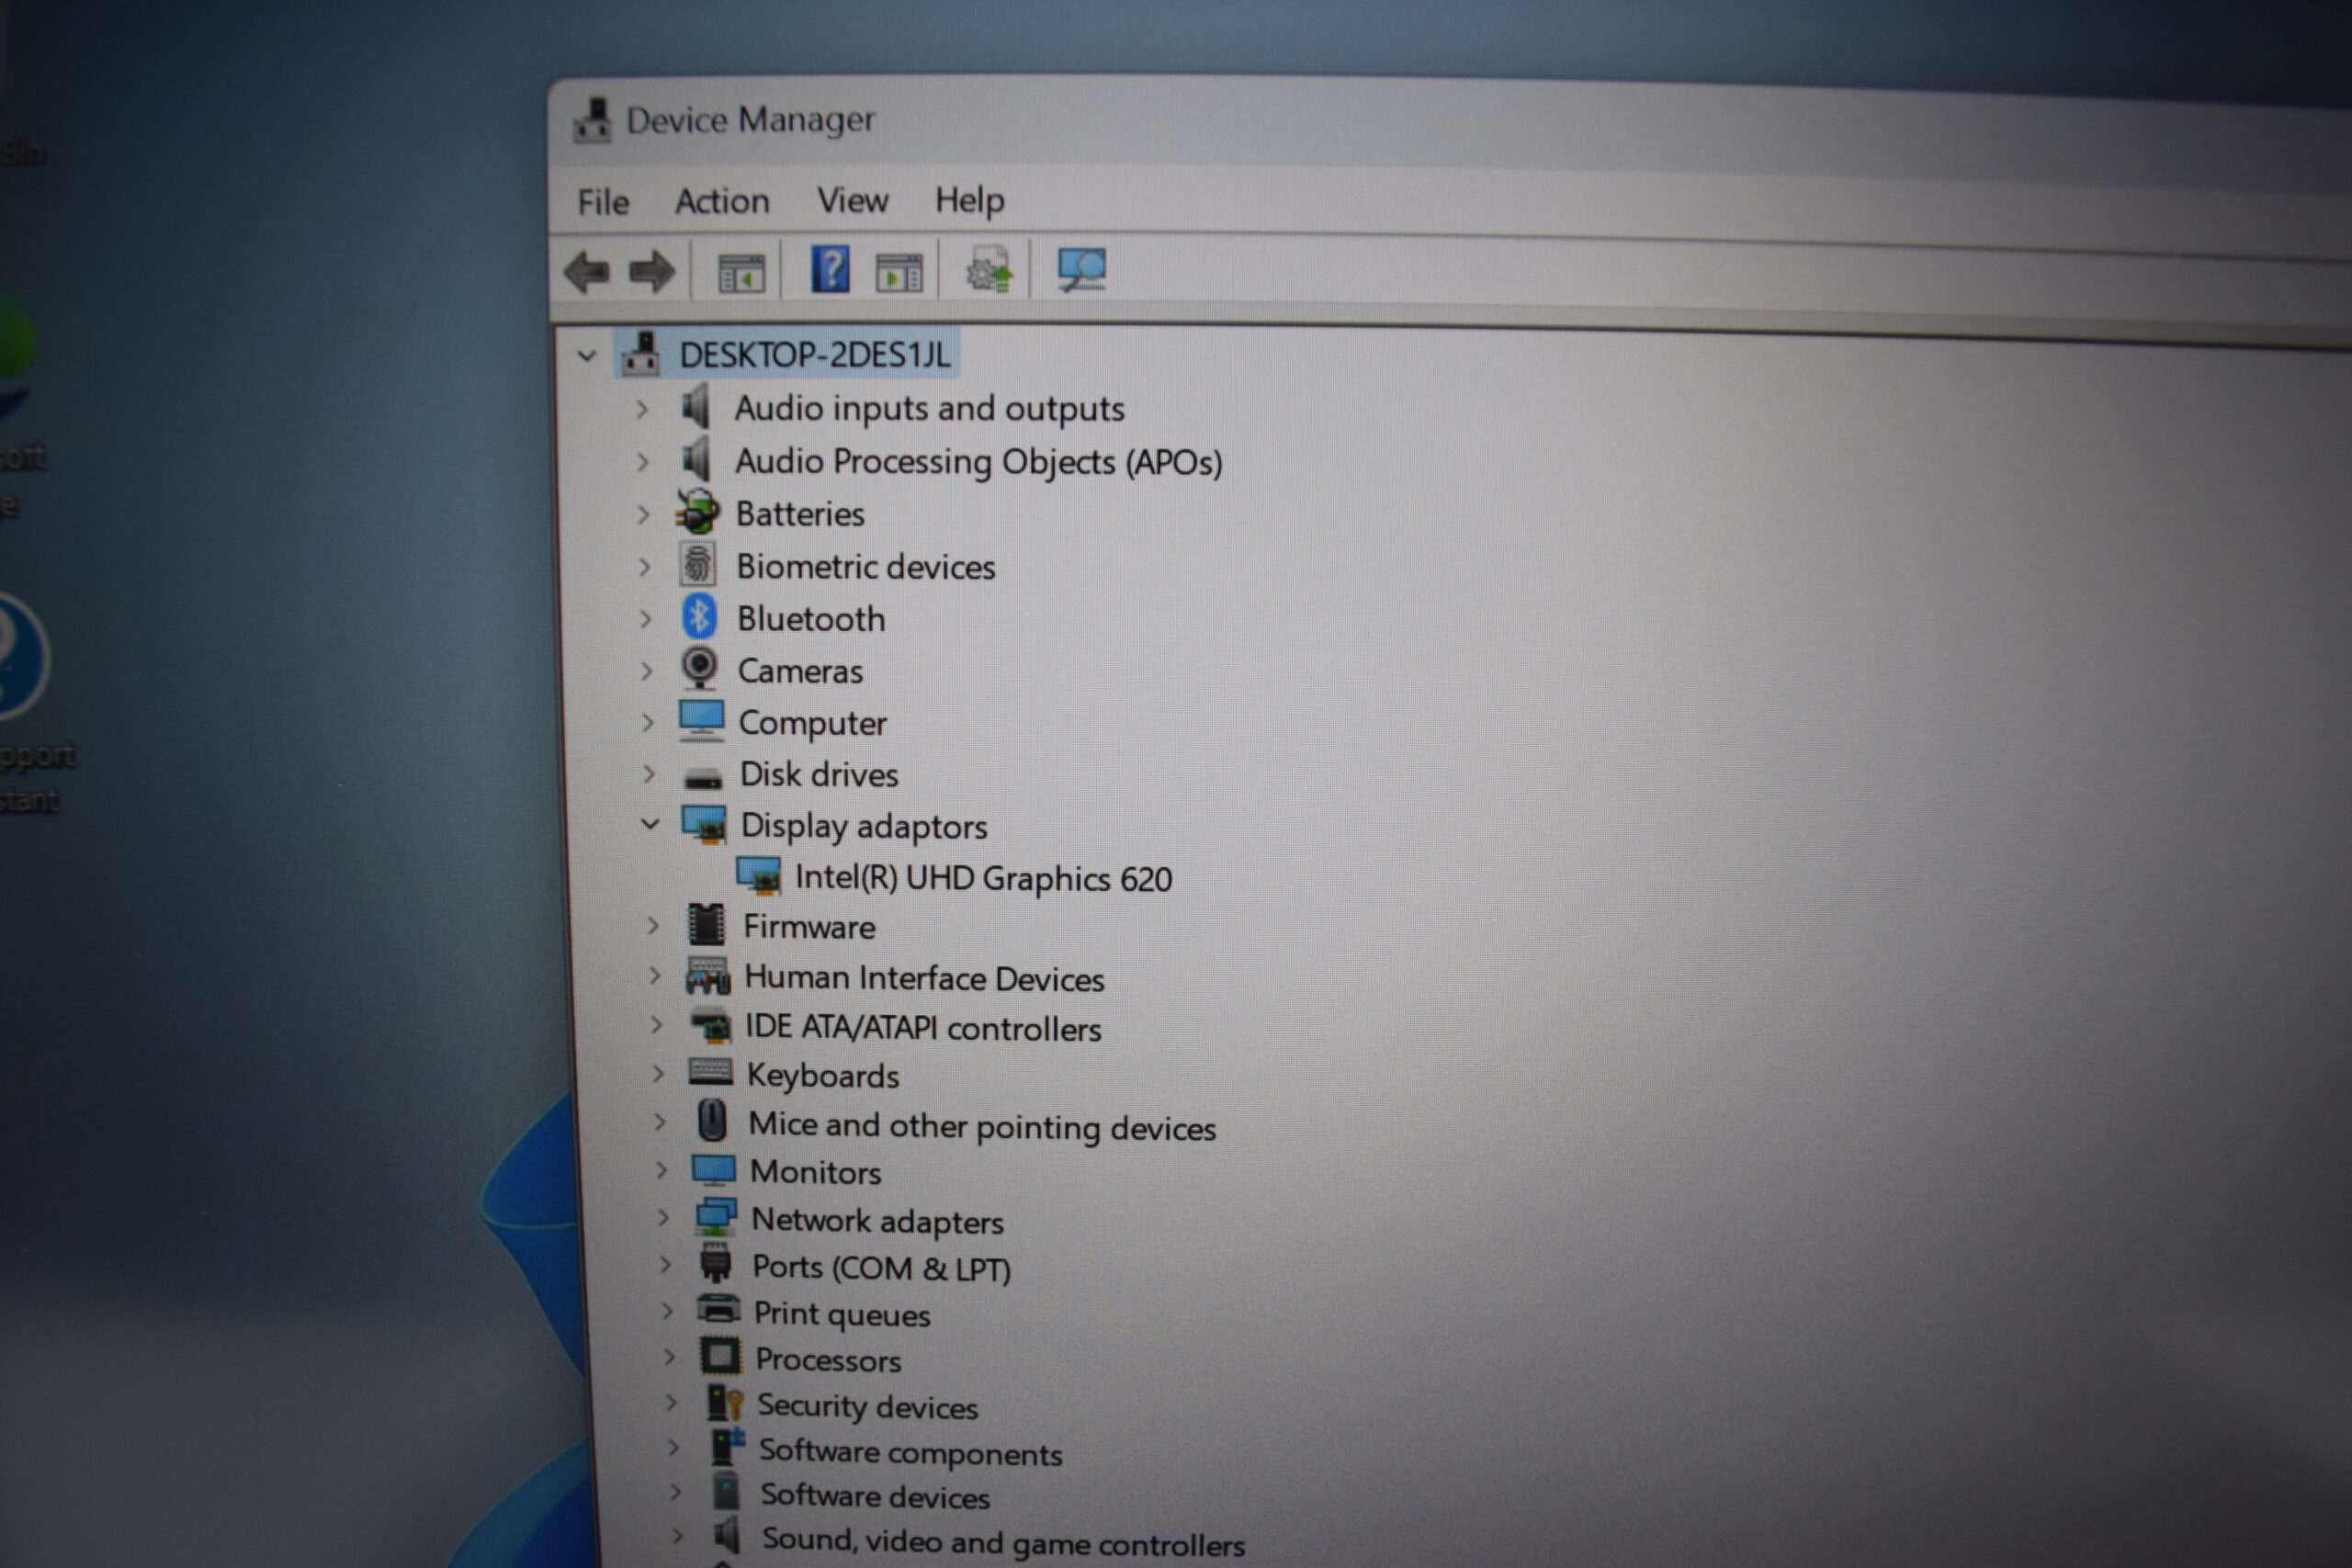Click the Device Manager title bar icon

point(592,121)
